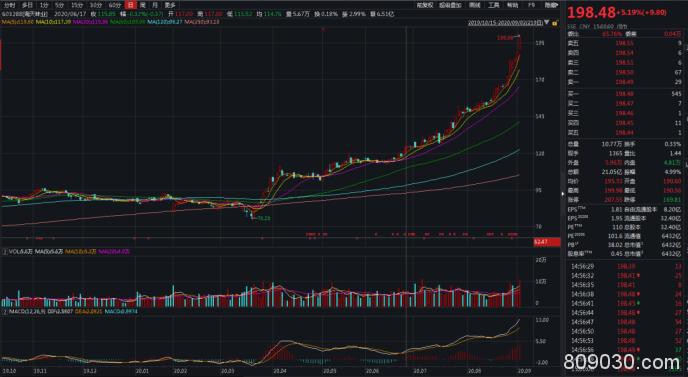Click the high price marker near chart top

tap(505, 38)
